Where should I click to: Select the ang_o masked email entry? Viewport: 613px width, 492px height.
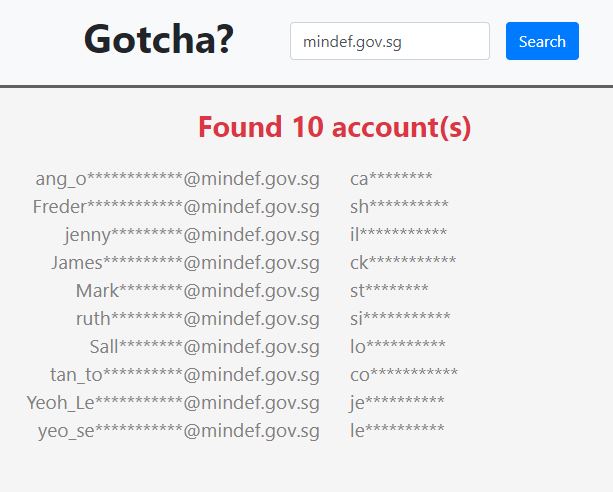click(x=177, y=179)
